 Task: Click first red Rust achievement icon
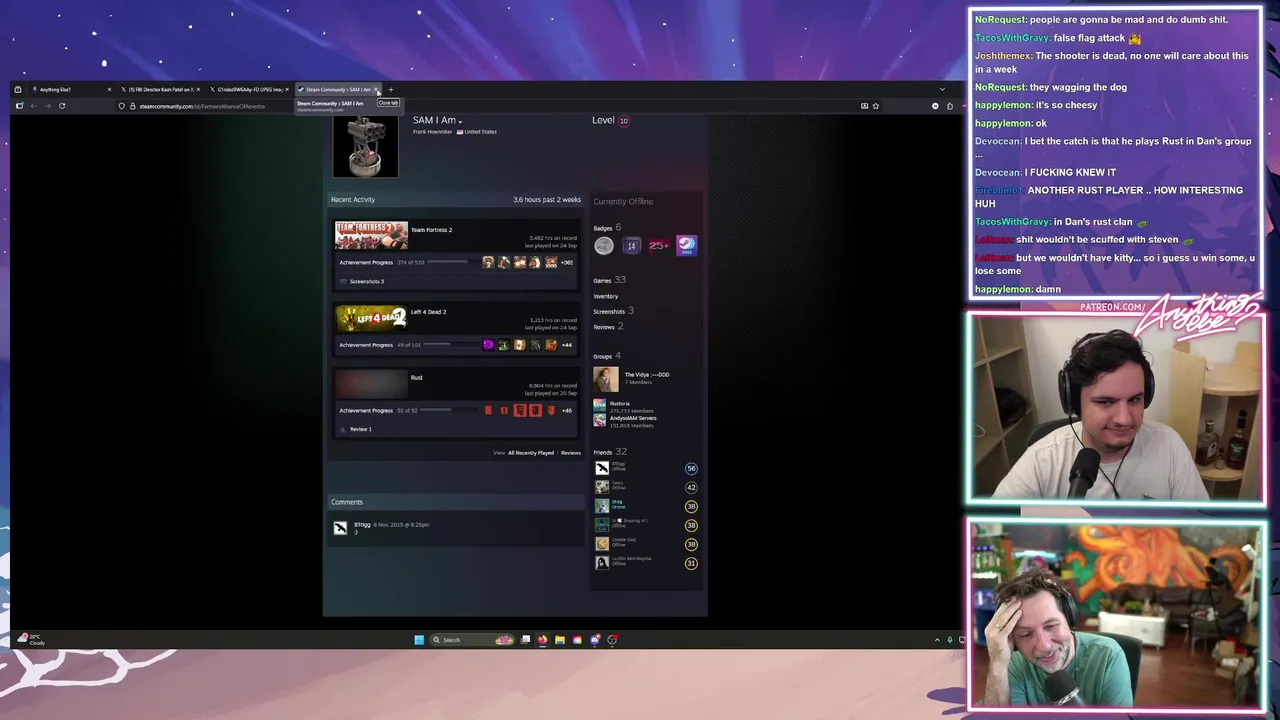488,410
